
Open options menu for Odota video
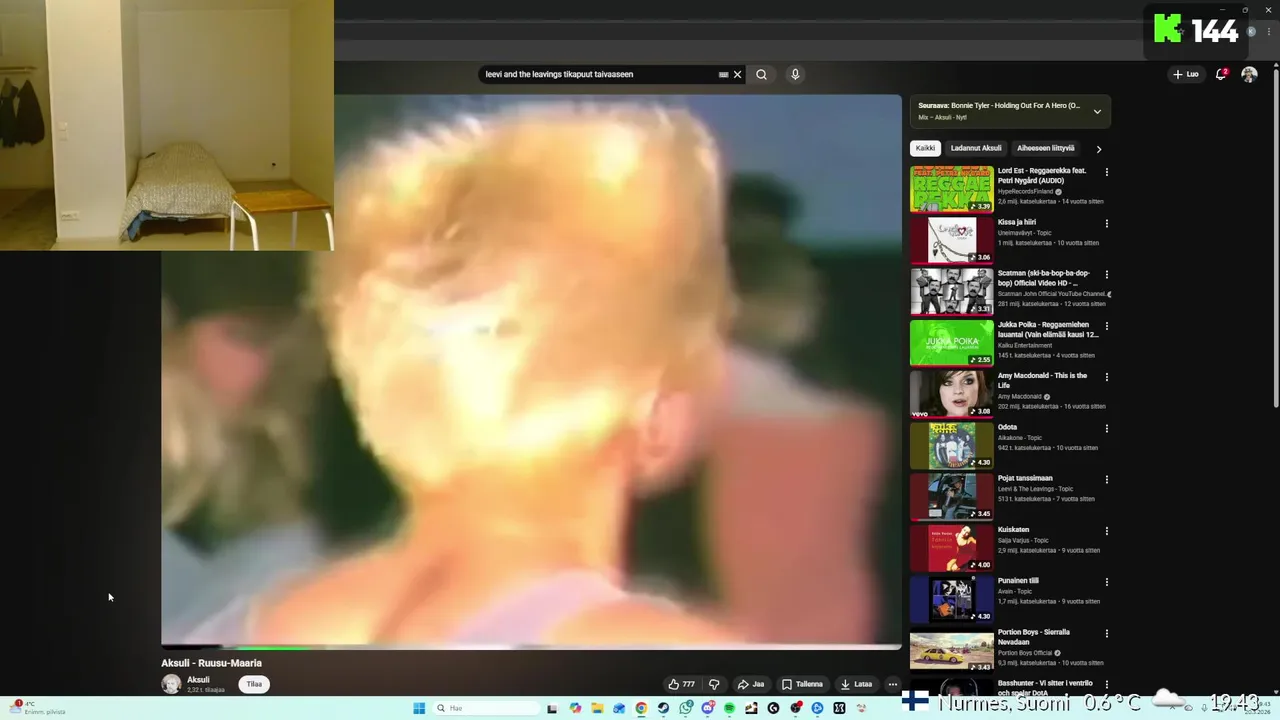tap(1106, 428)
